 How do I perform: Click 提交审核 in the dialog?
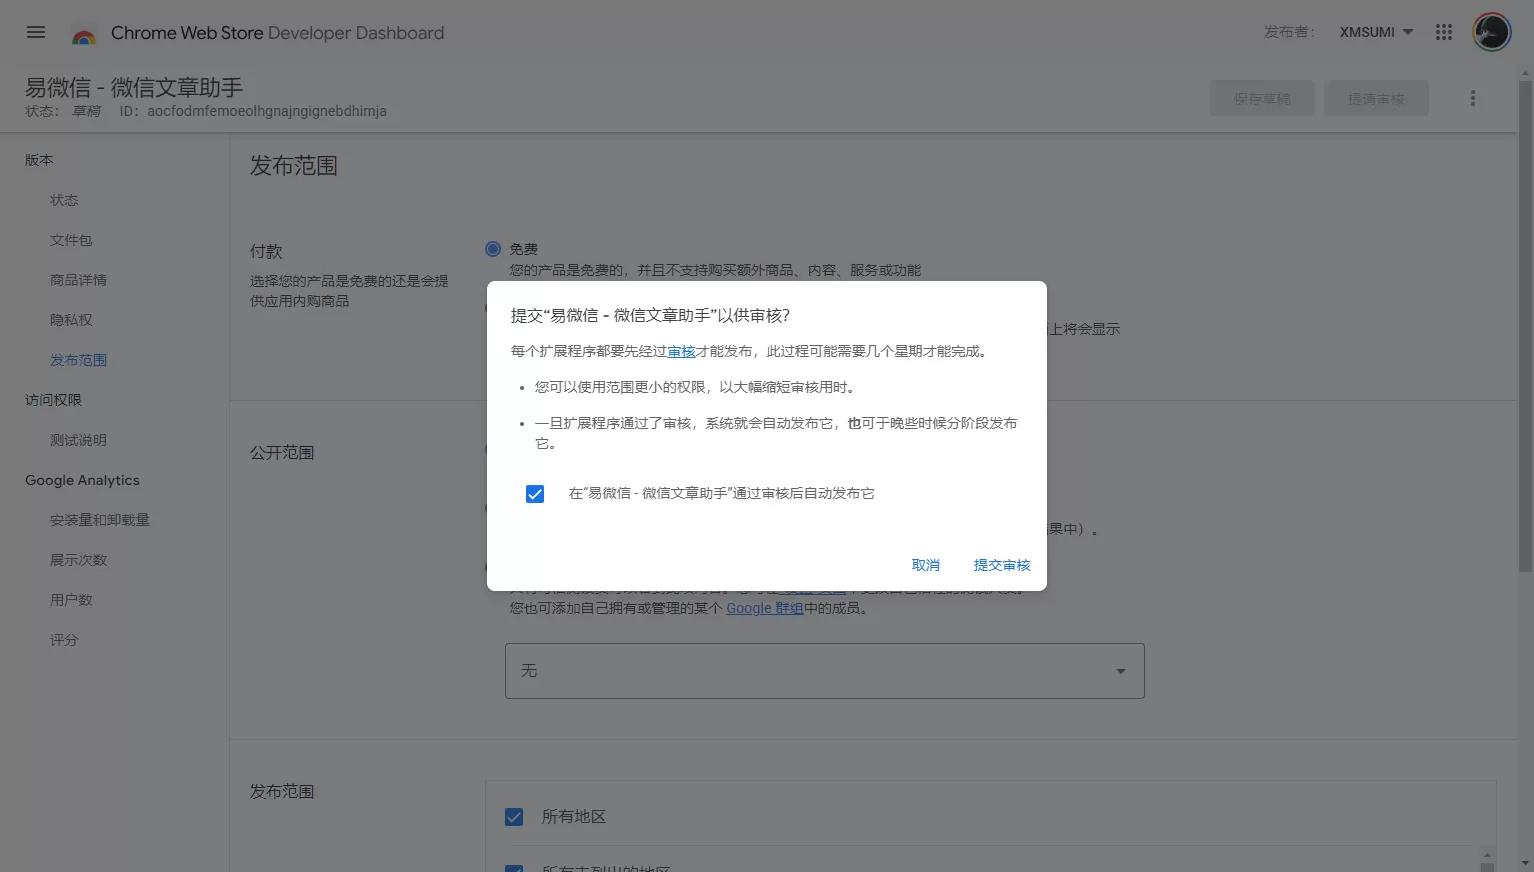tap(1002, 565)
